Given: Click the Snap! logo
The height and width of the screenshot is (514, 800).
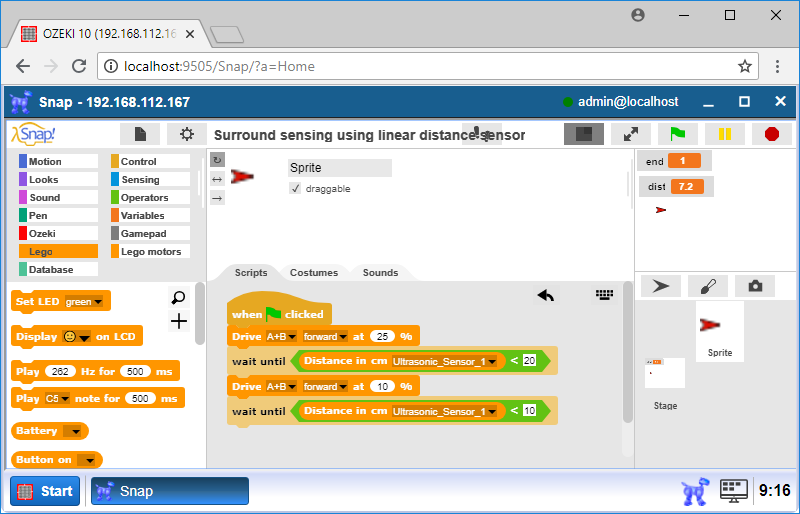Looking at the screenshot, I should click(33, 134).
